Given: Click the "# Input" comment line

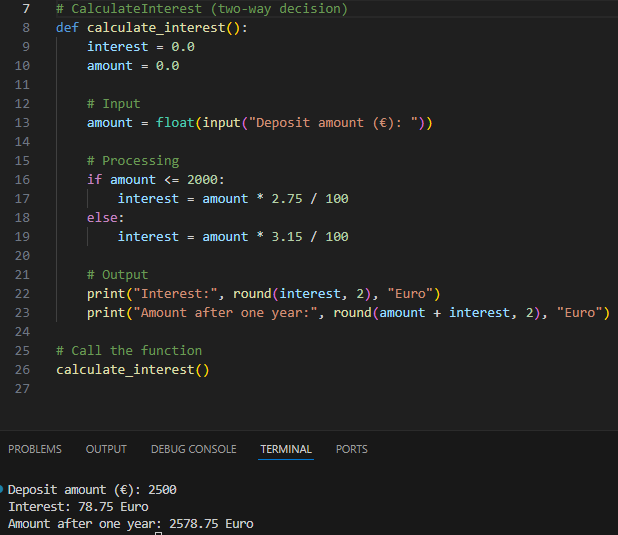Looking at the screenshot, I should click(113, 103).
